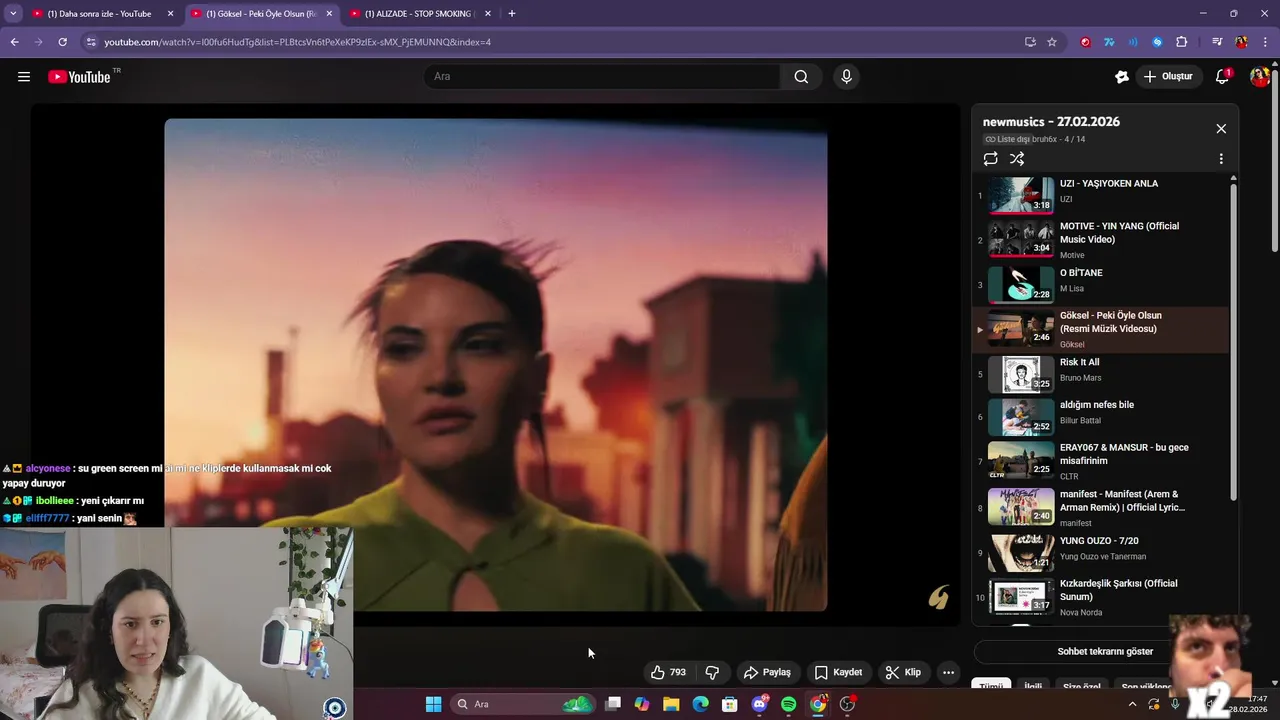
Task: Show hidden system tray icons
Action: 1132,704
